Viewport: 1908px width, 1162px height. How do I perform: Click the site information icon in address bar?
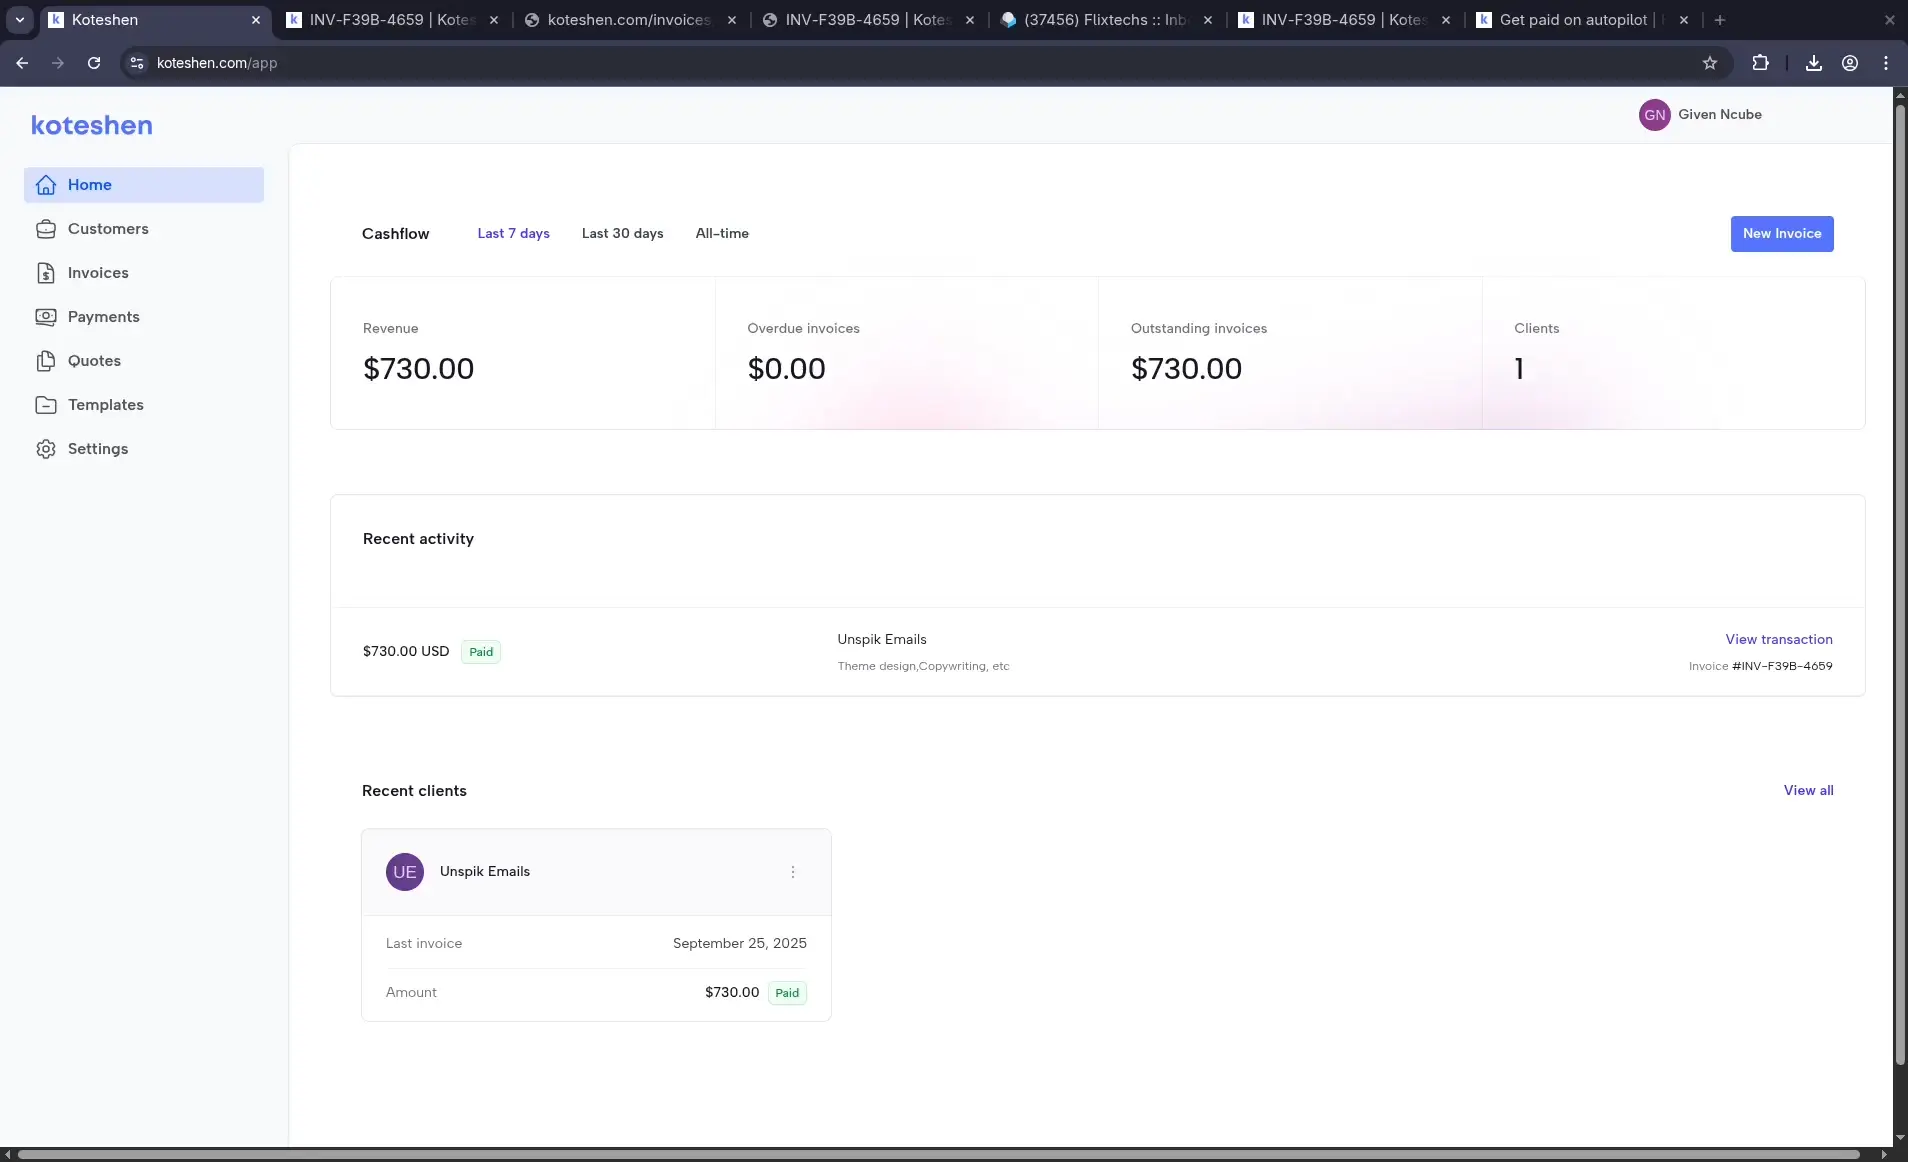(x=137, y=63)
